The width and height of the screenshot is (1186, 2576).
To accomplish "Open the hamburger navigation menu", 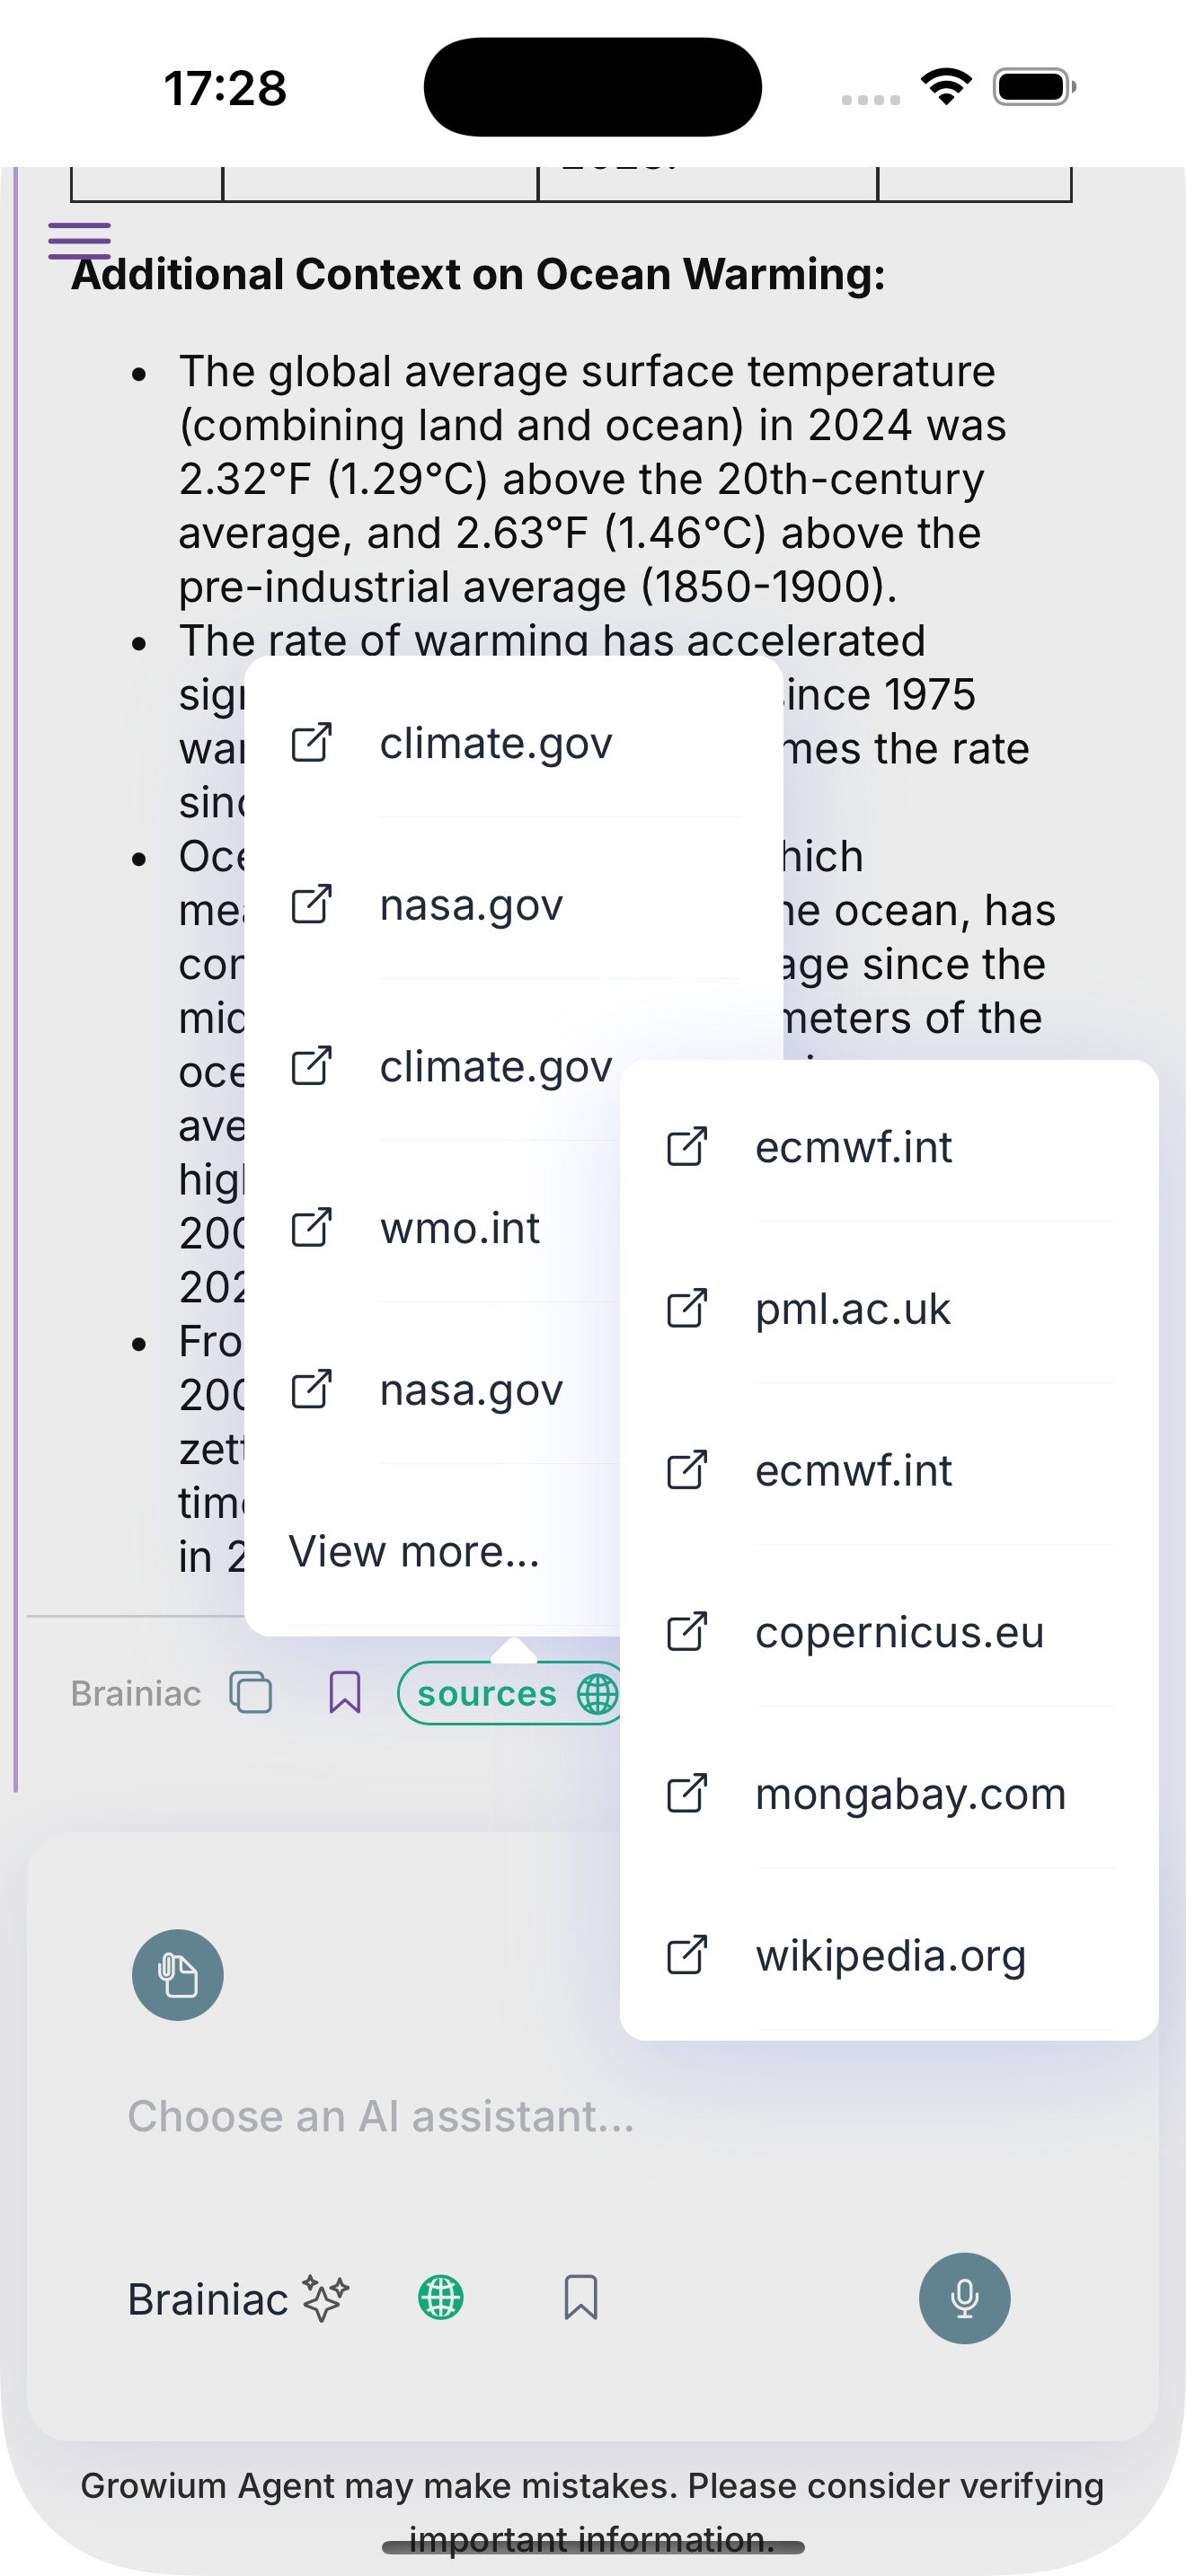I will [x=79, y=240].
